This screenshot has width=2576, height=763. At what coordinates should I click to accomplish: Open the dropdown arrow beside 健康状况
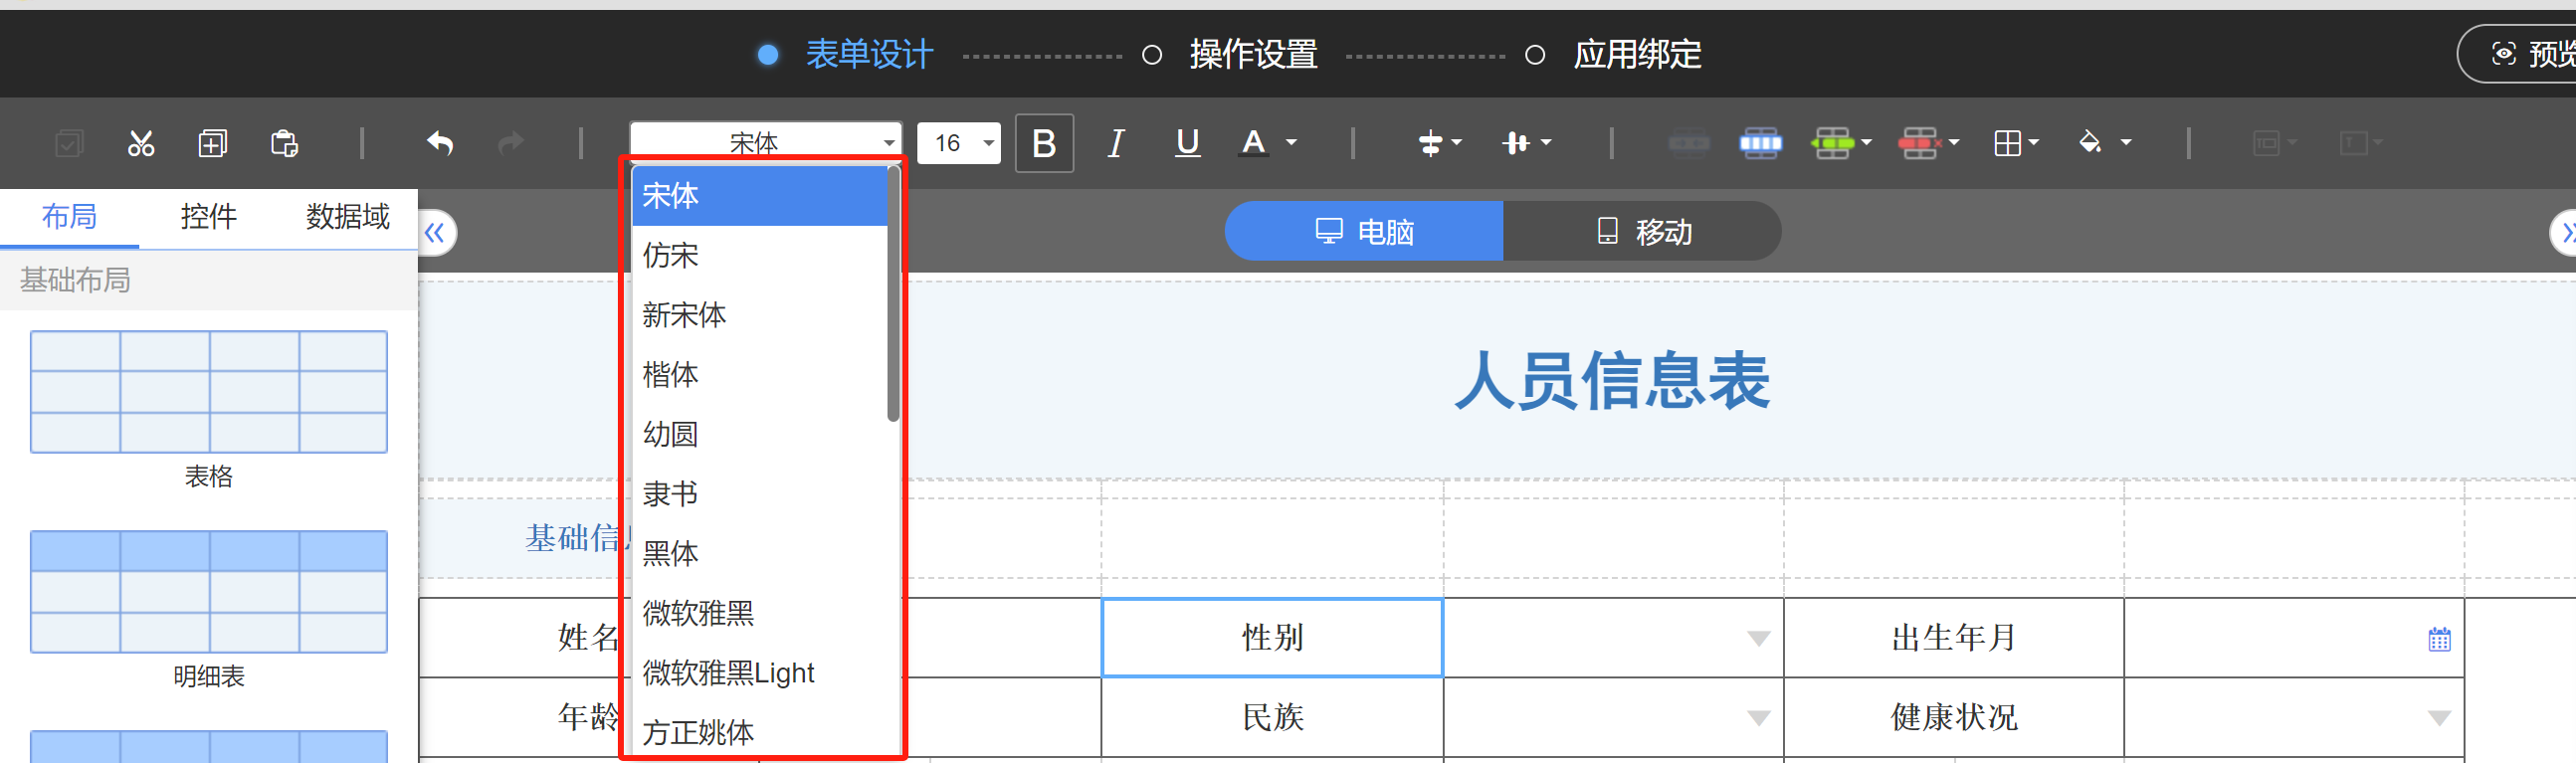[2439, 718]
